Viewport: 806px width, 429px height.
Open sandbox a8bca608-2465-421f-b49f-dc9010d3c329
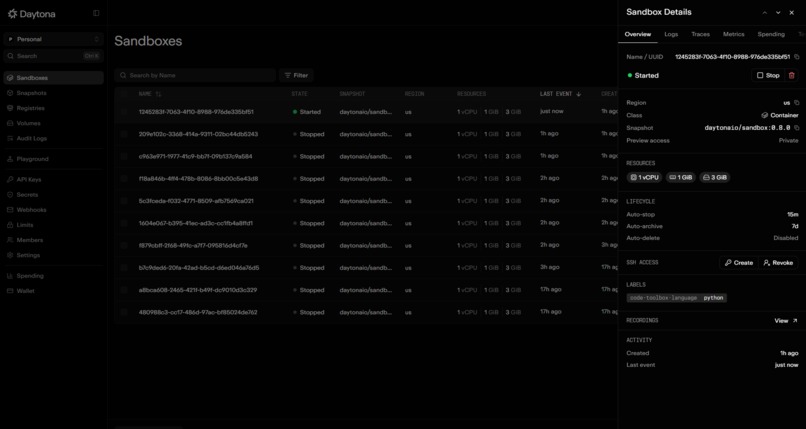click(x=198, y=290)
